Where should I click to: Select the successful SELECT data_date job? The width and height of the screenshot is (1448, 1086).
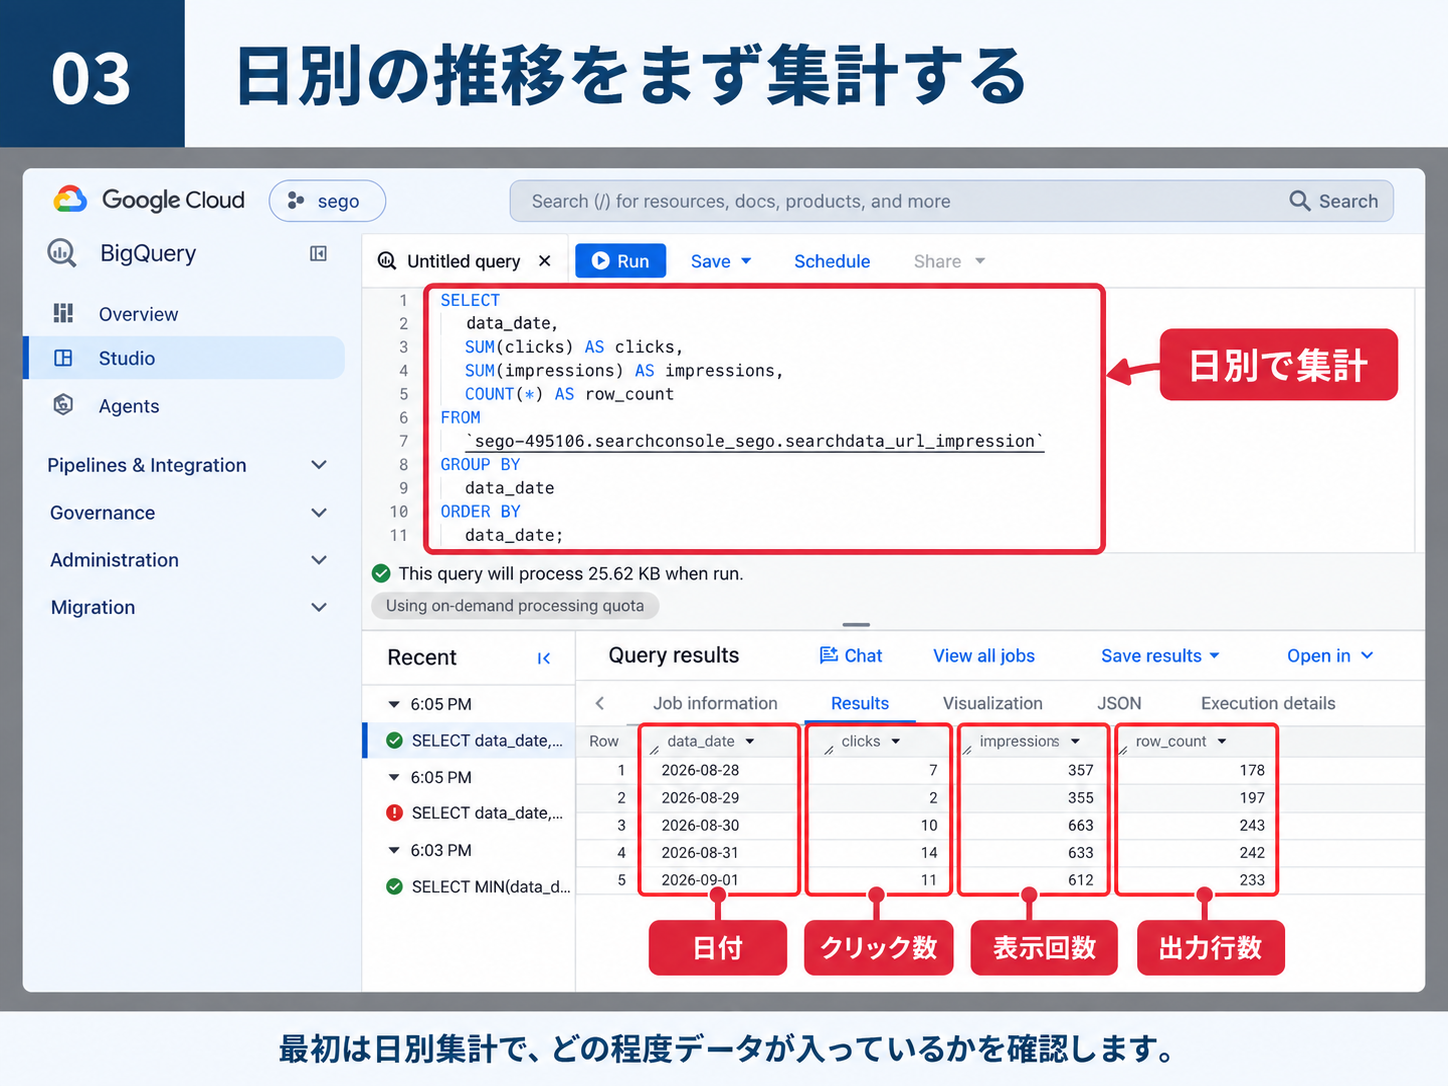coord(470,740)
